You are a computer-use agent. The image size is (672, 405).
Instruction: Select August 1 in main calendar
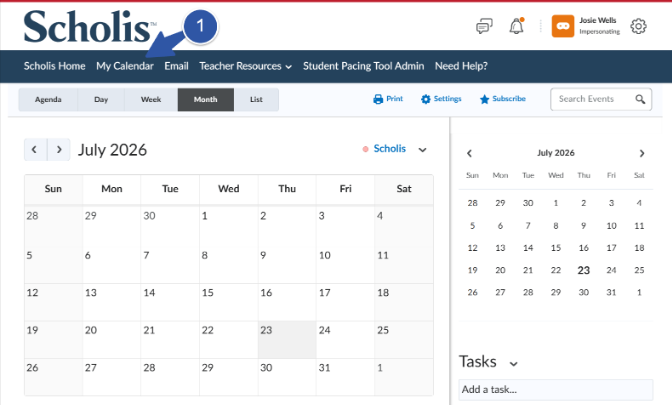[404, 377]
